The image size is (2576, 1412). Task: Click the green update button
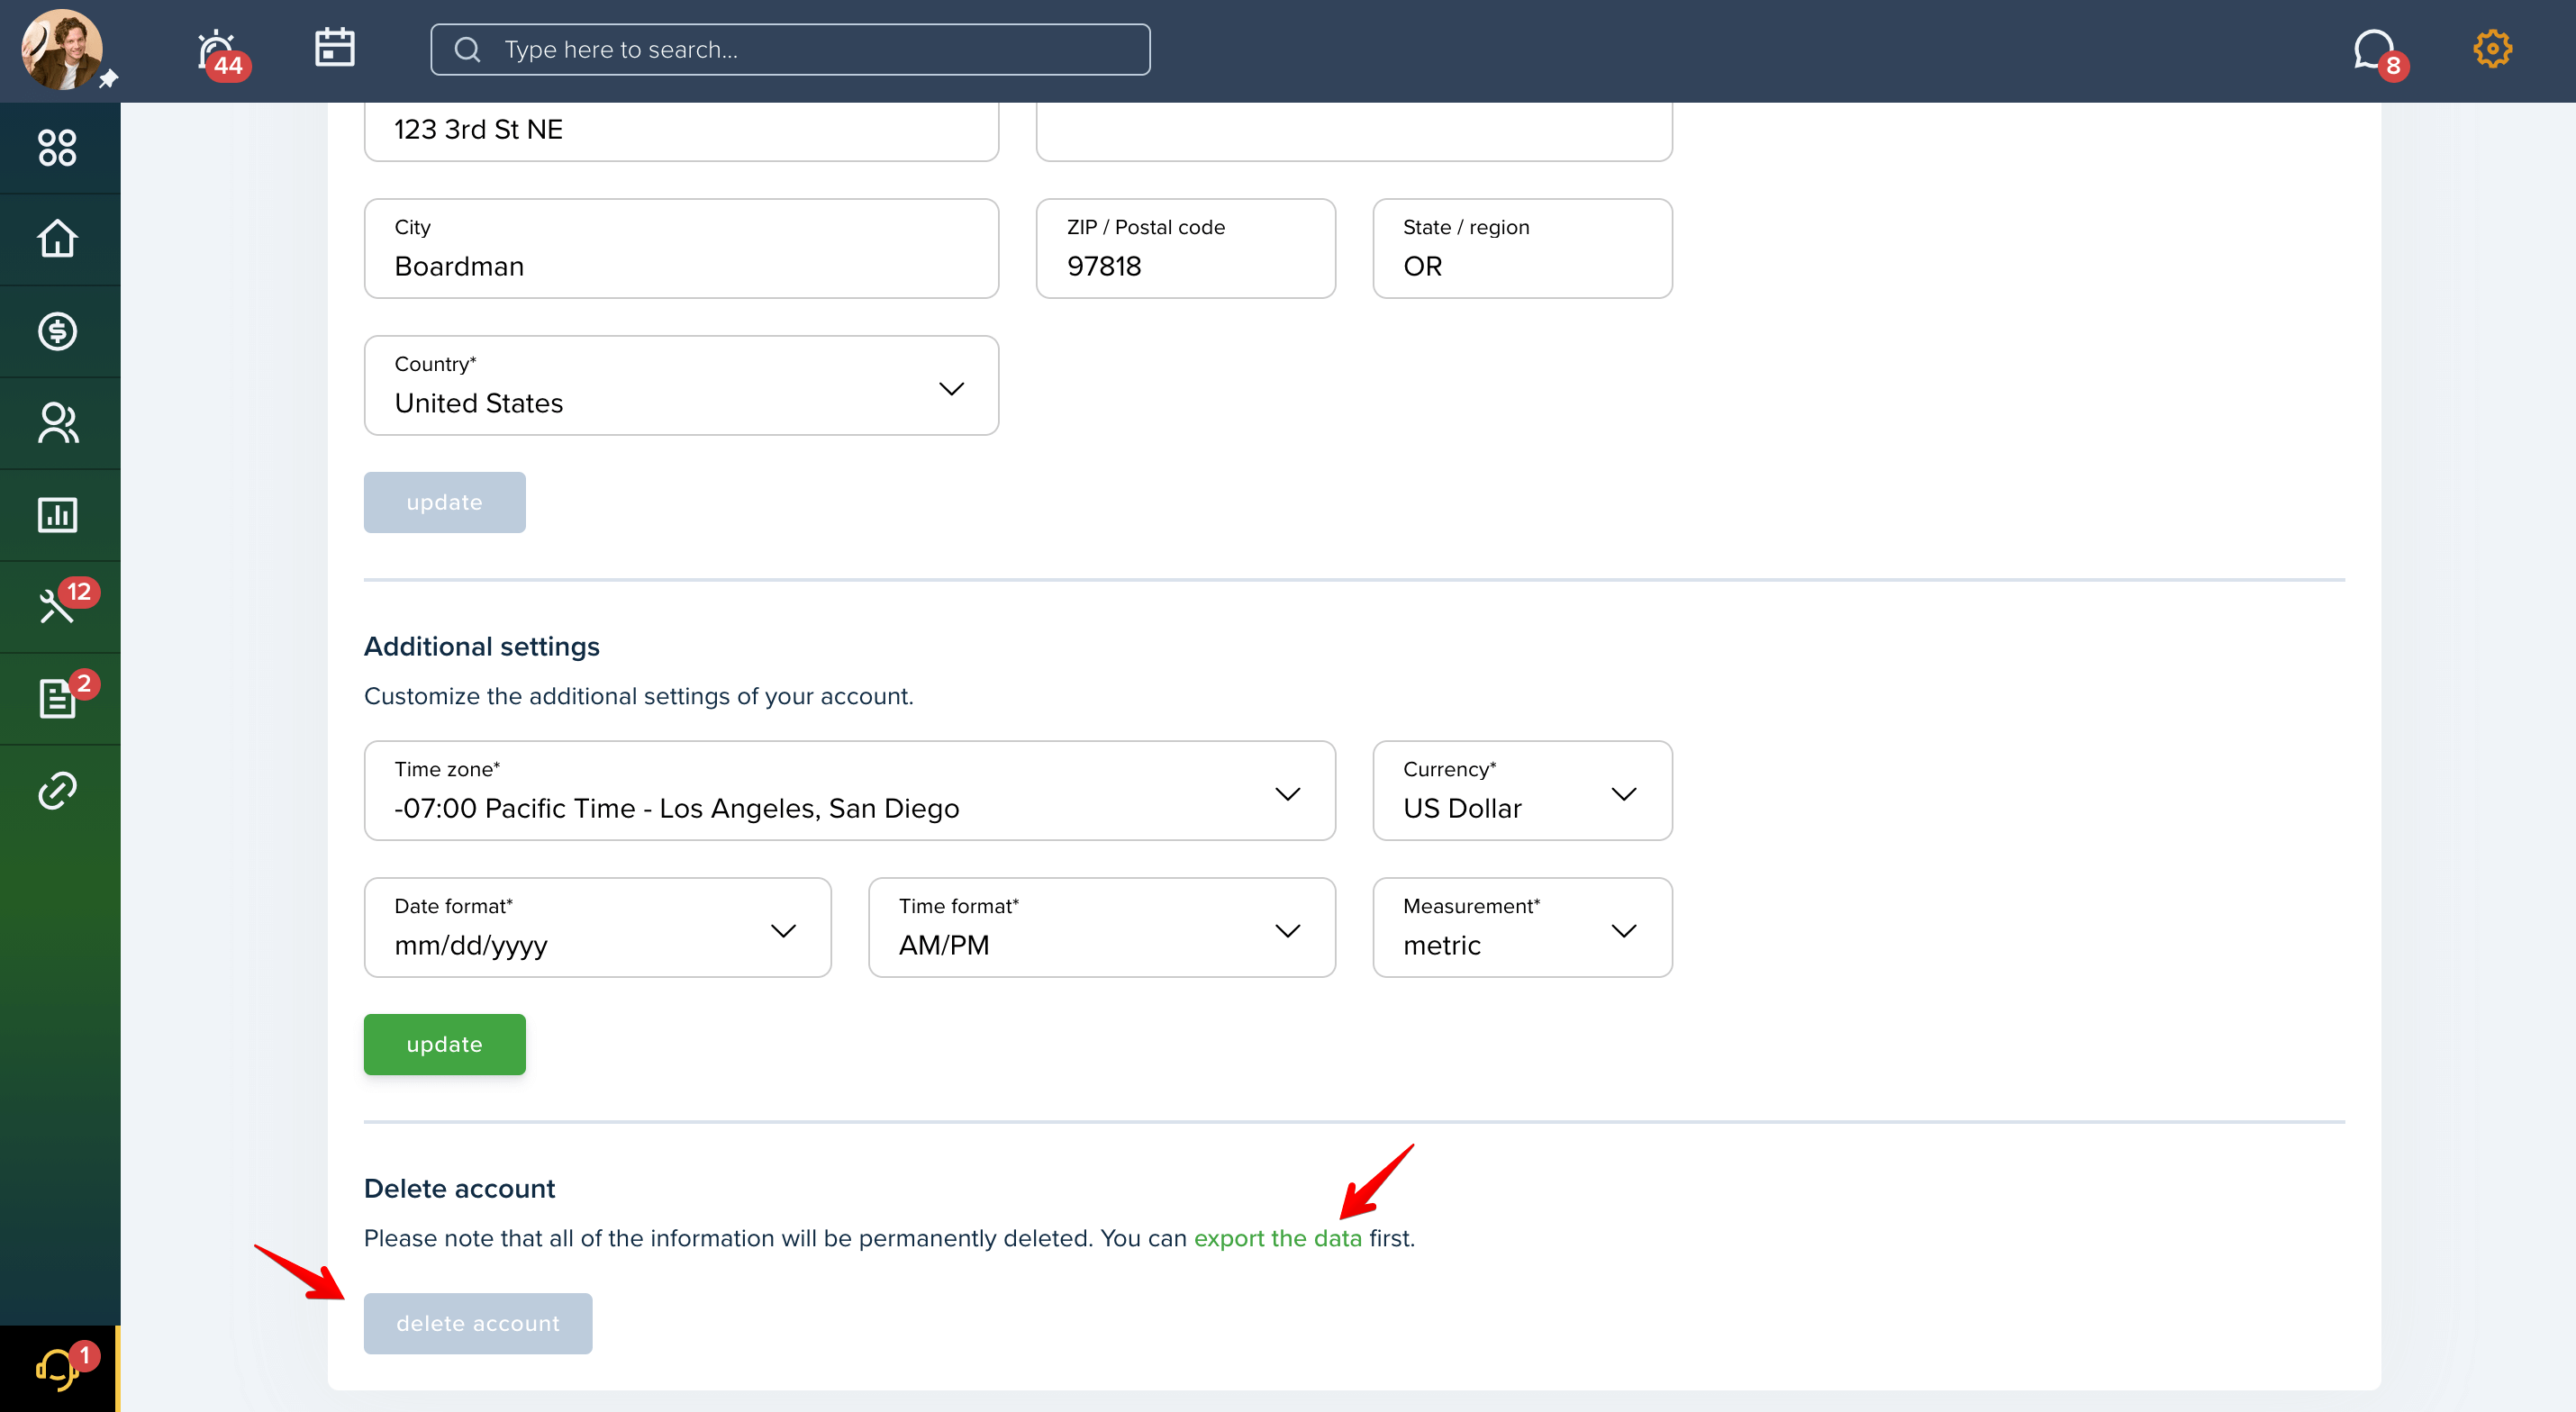click(x=444, y=1044)
